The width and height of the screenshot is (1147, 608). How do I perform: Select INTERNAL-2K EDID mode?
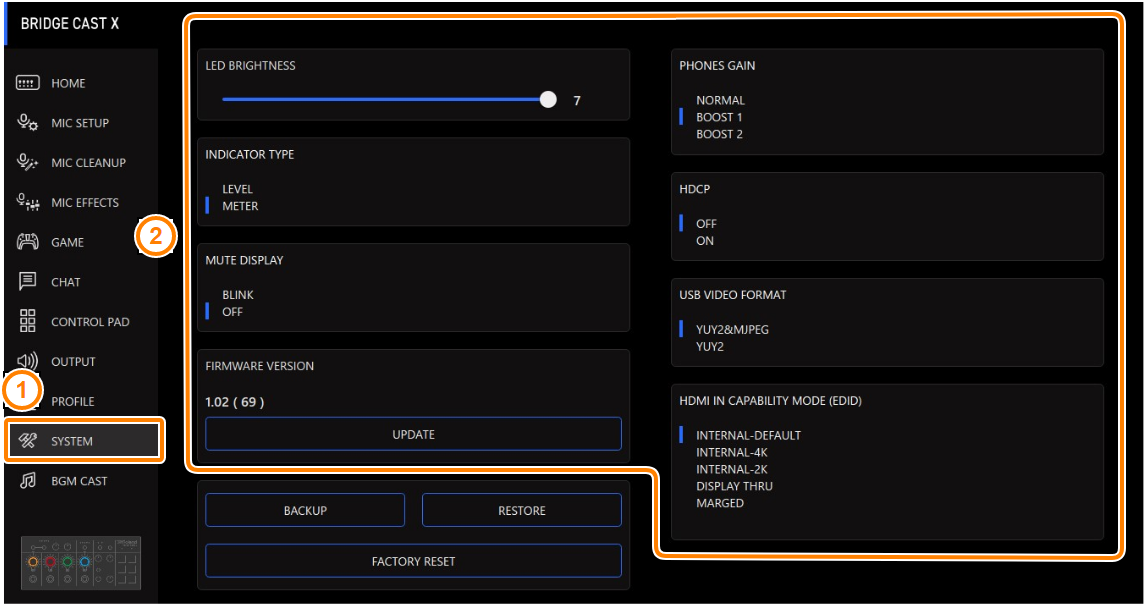pos(732,469)
